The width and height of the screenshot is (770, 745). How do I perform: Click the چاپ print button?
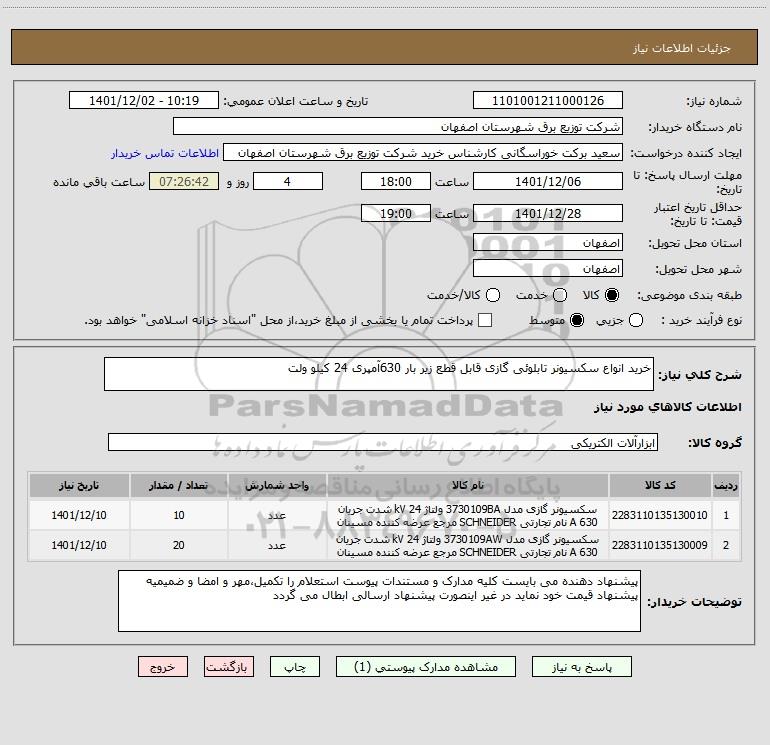[295, 667]
